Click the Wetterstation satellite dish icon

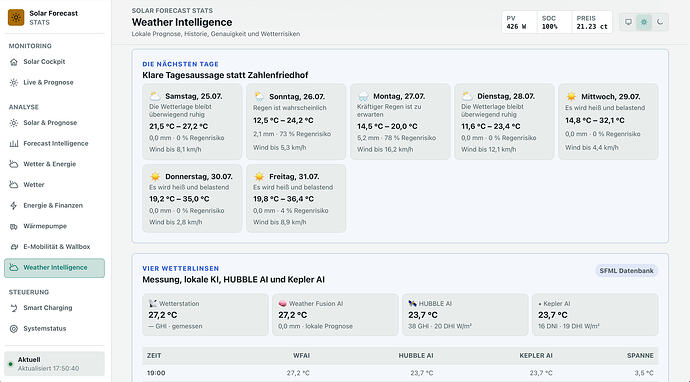(x=153, y=304)
